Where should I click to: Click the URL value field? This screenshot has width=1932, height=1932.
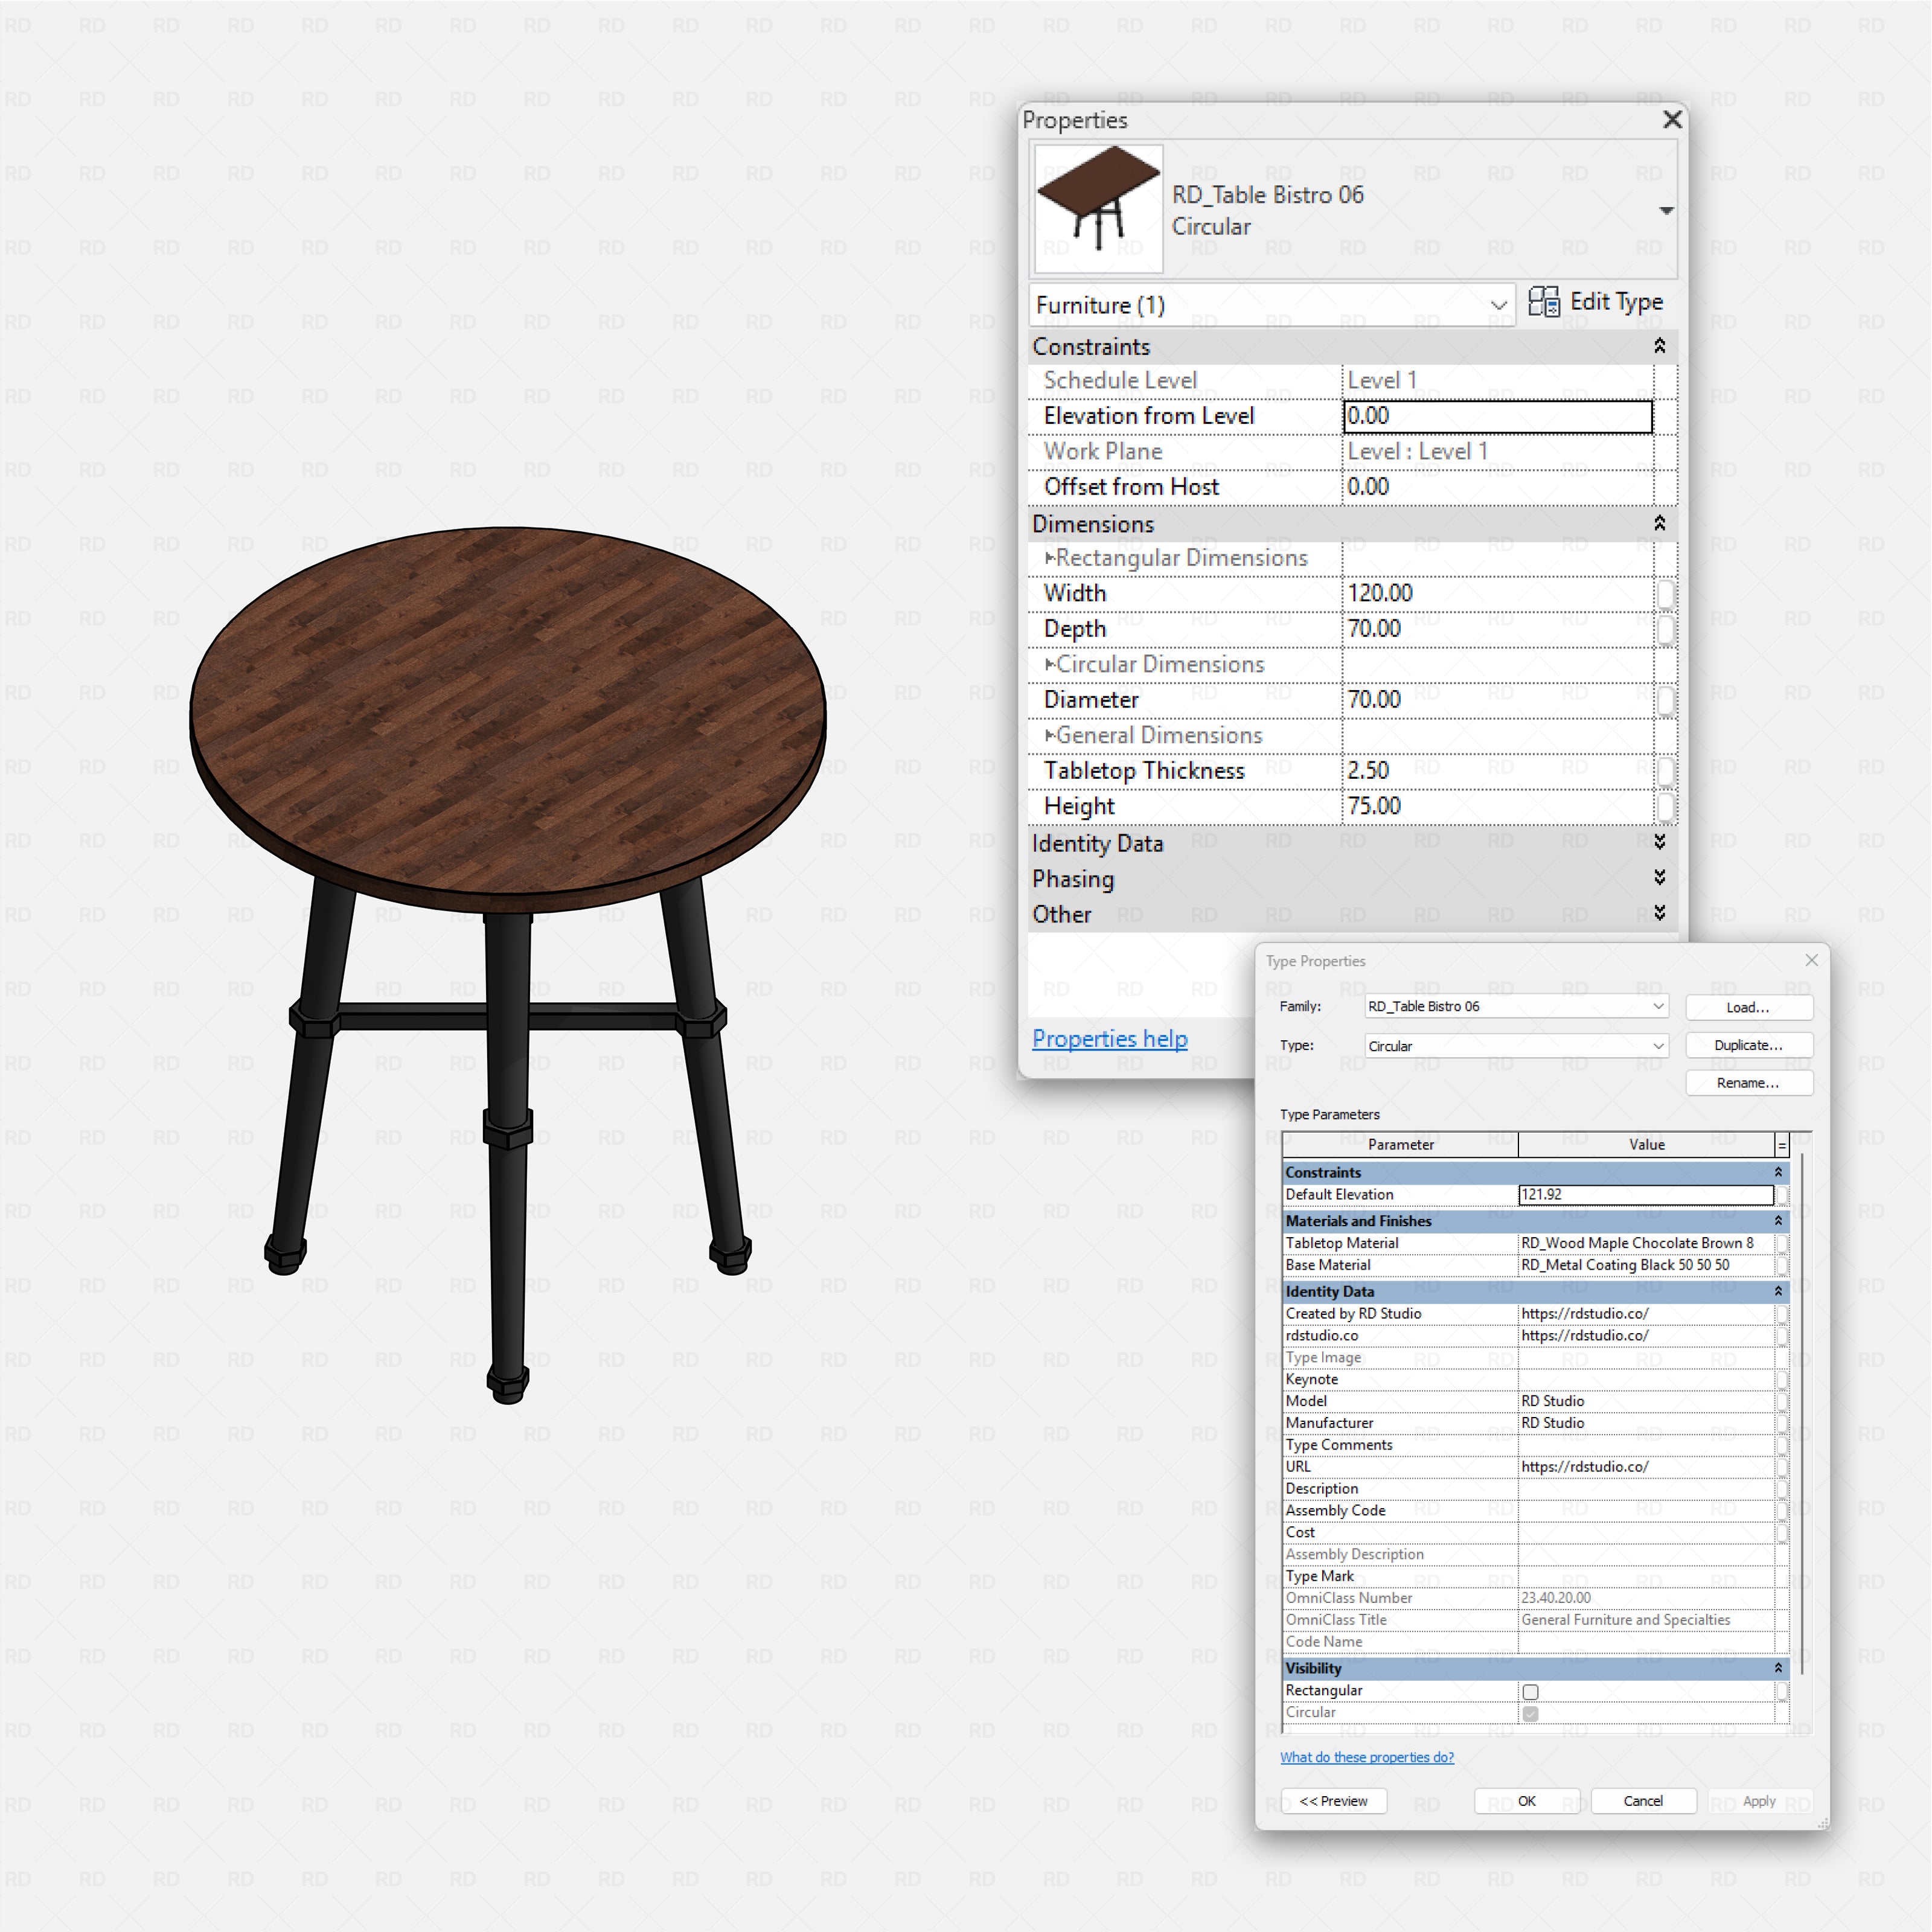(1646, 1467)
